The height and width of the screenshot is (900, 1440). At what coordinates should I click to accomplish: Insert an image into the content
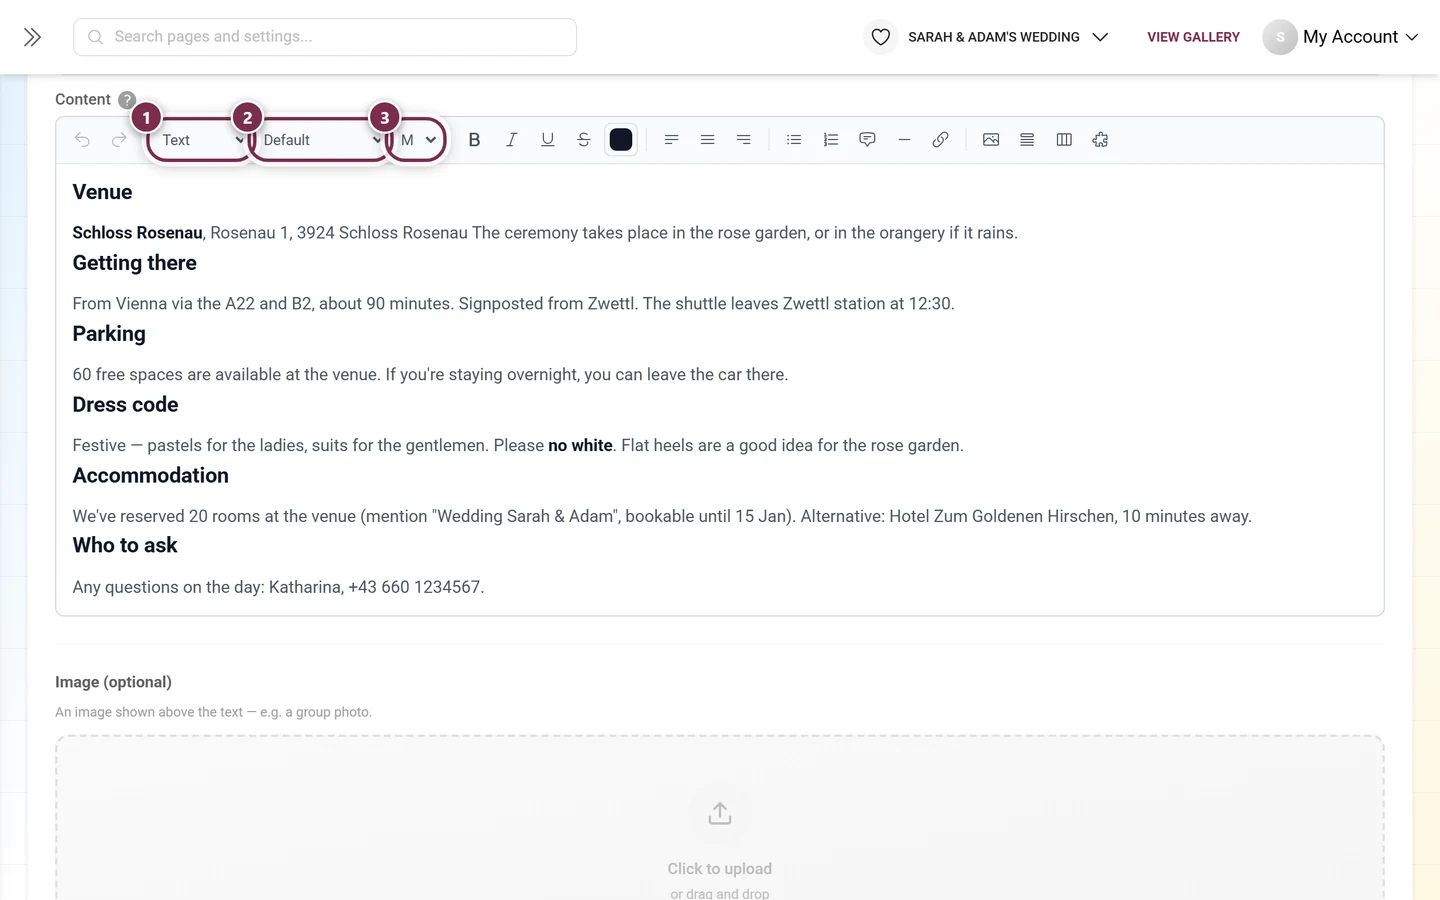(x=991, y=140)
